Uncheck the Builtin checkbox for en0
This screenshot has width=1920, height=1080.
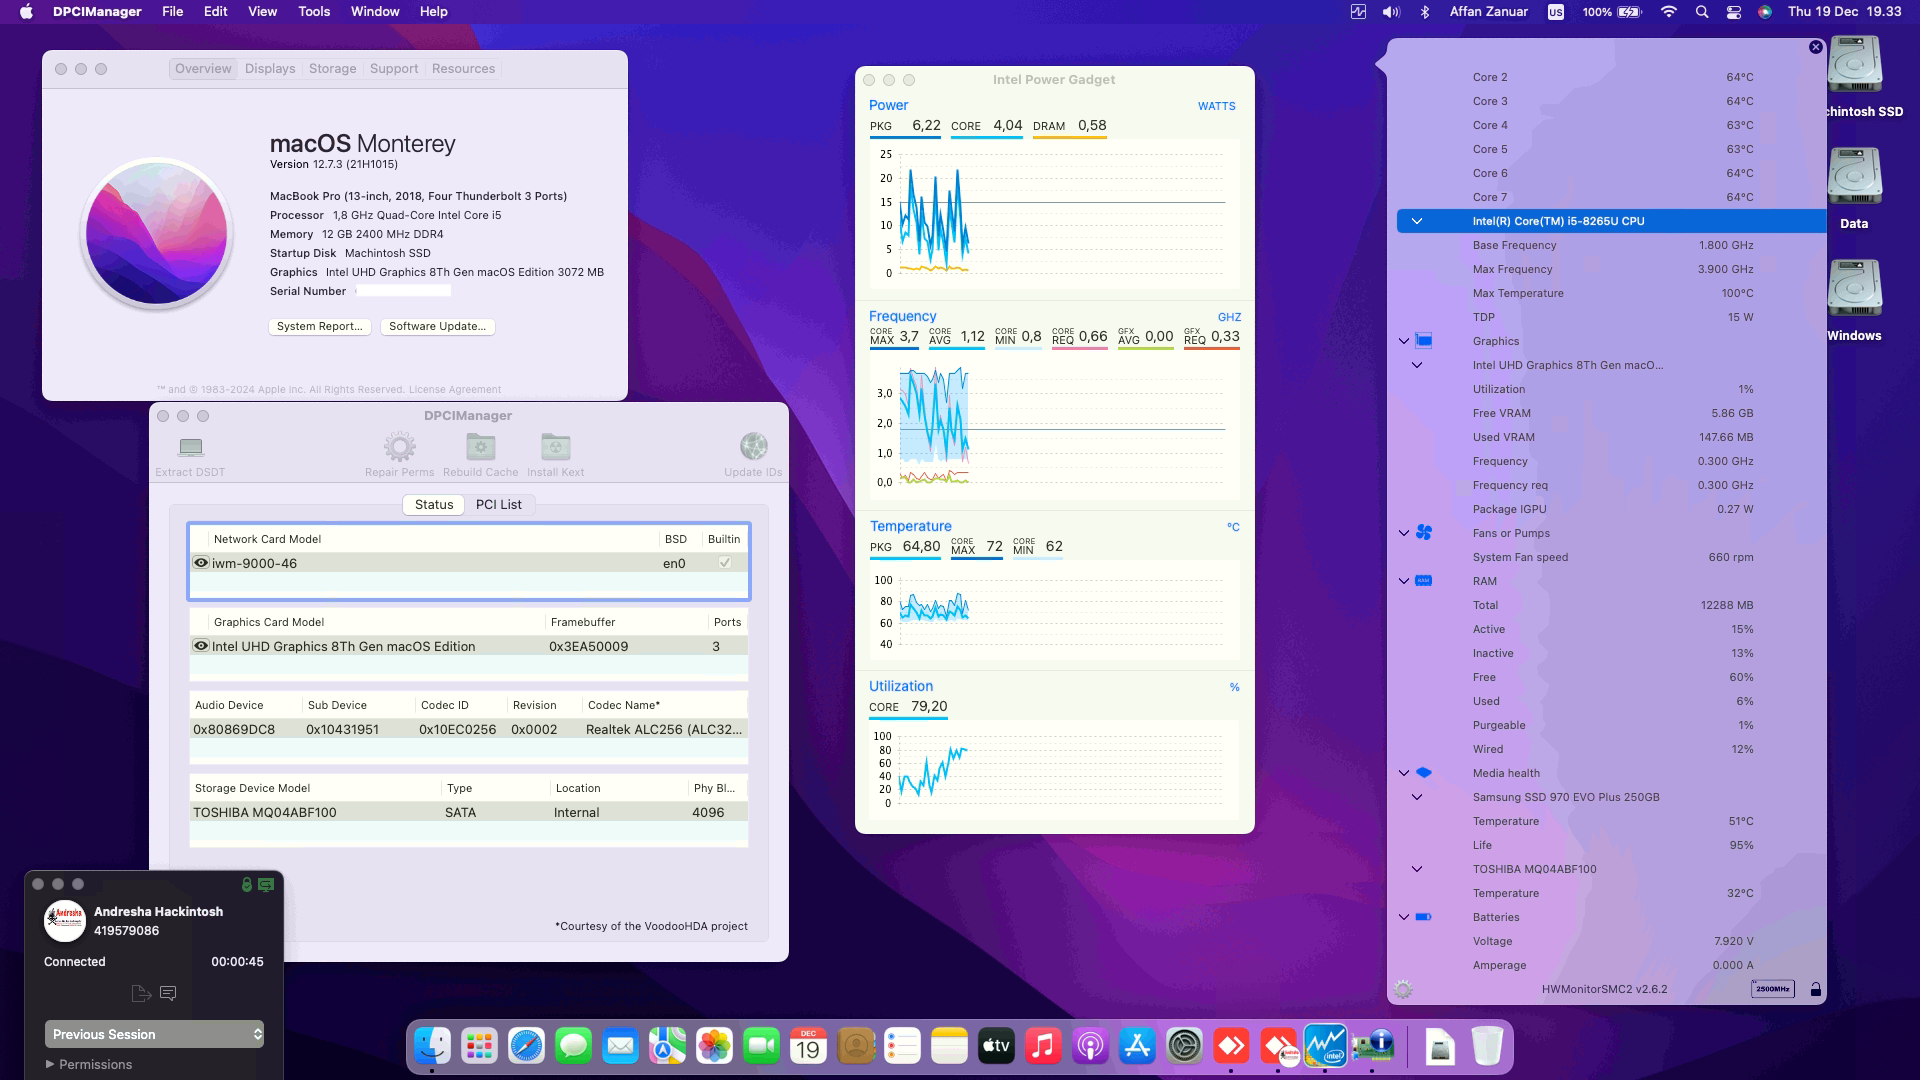[x=723, y=563]
